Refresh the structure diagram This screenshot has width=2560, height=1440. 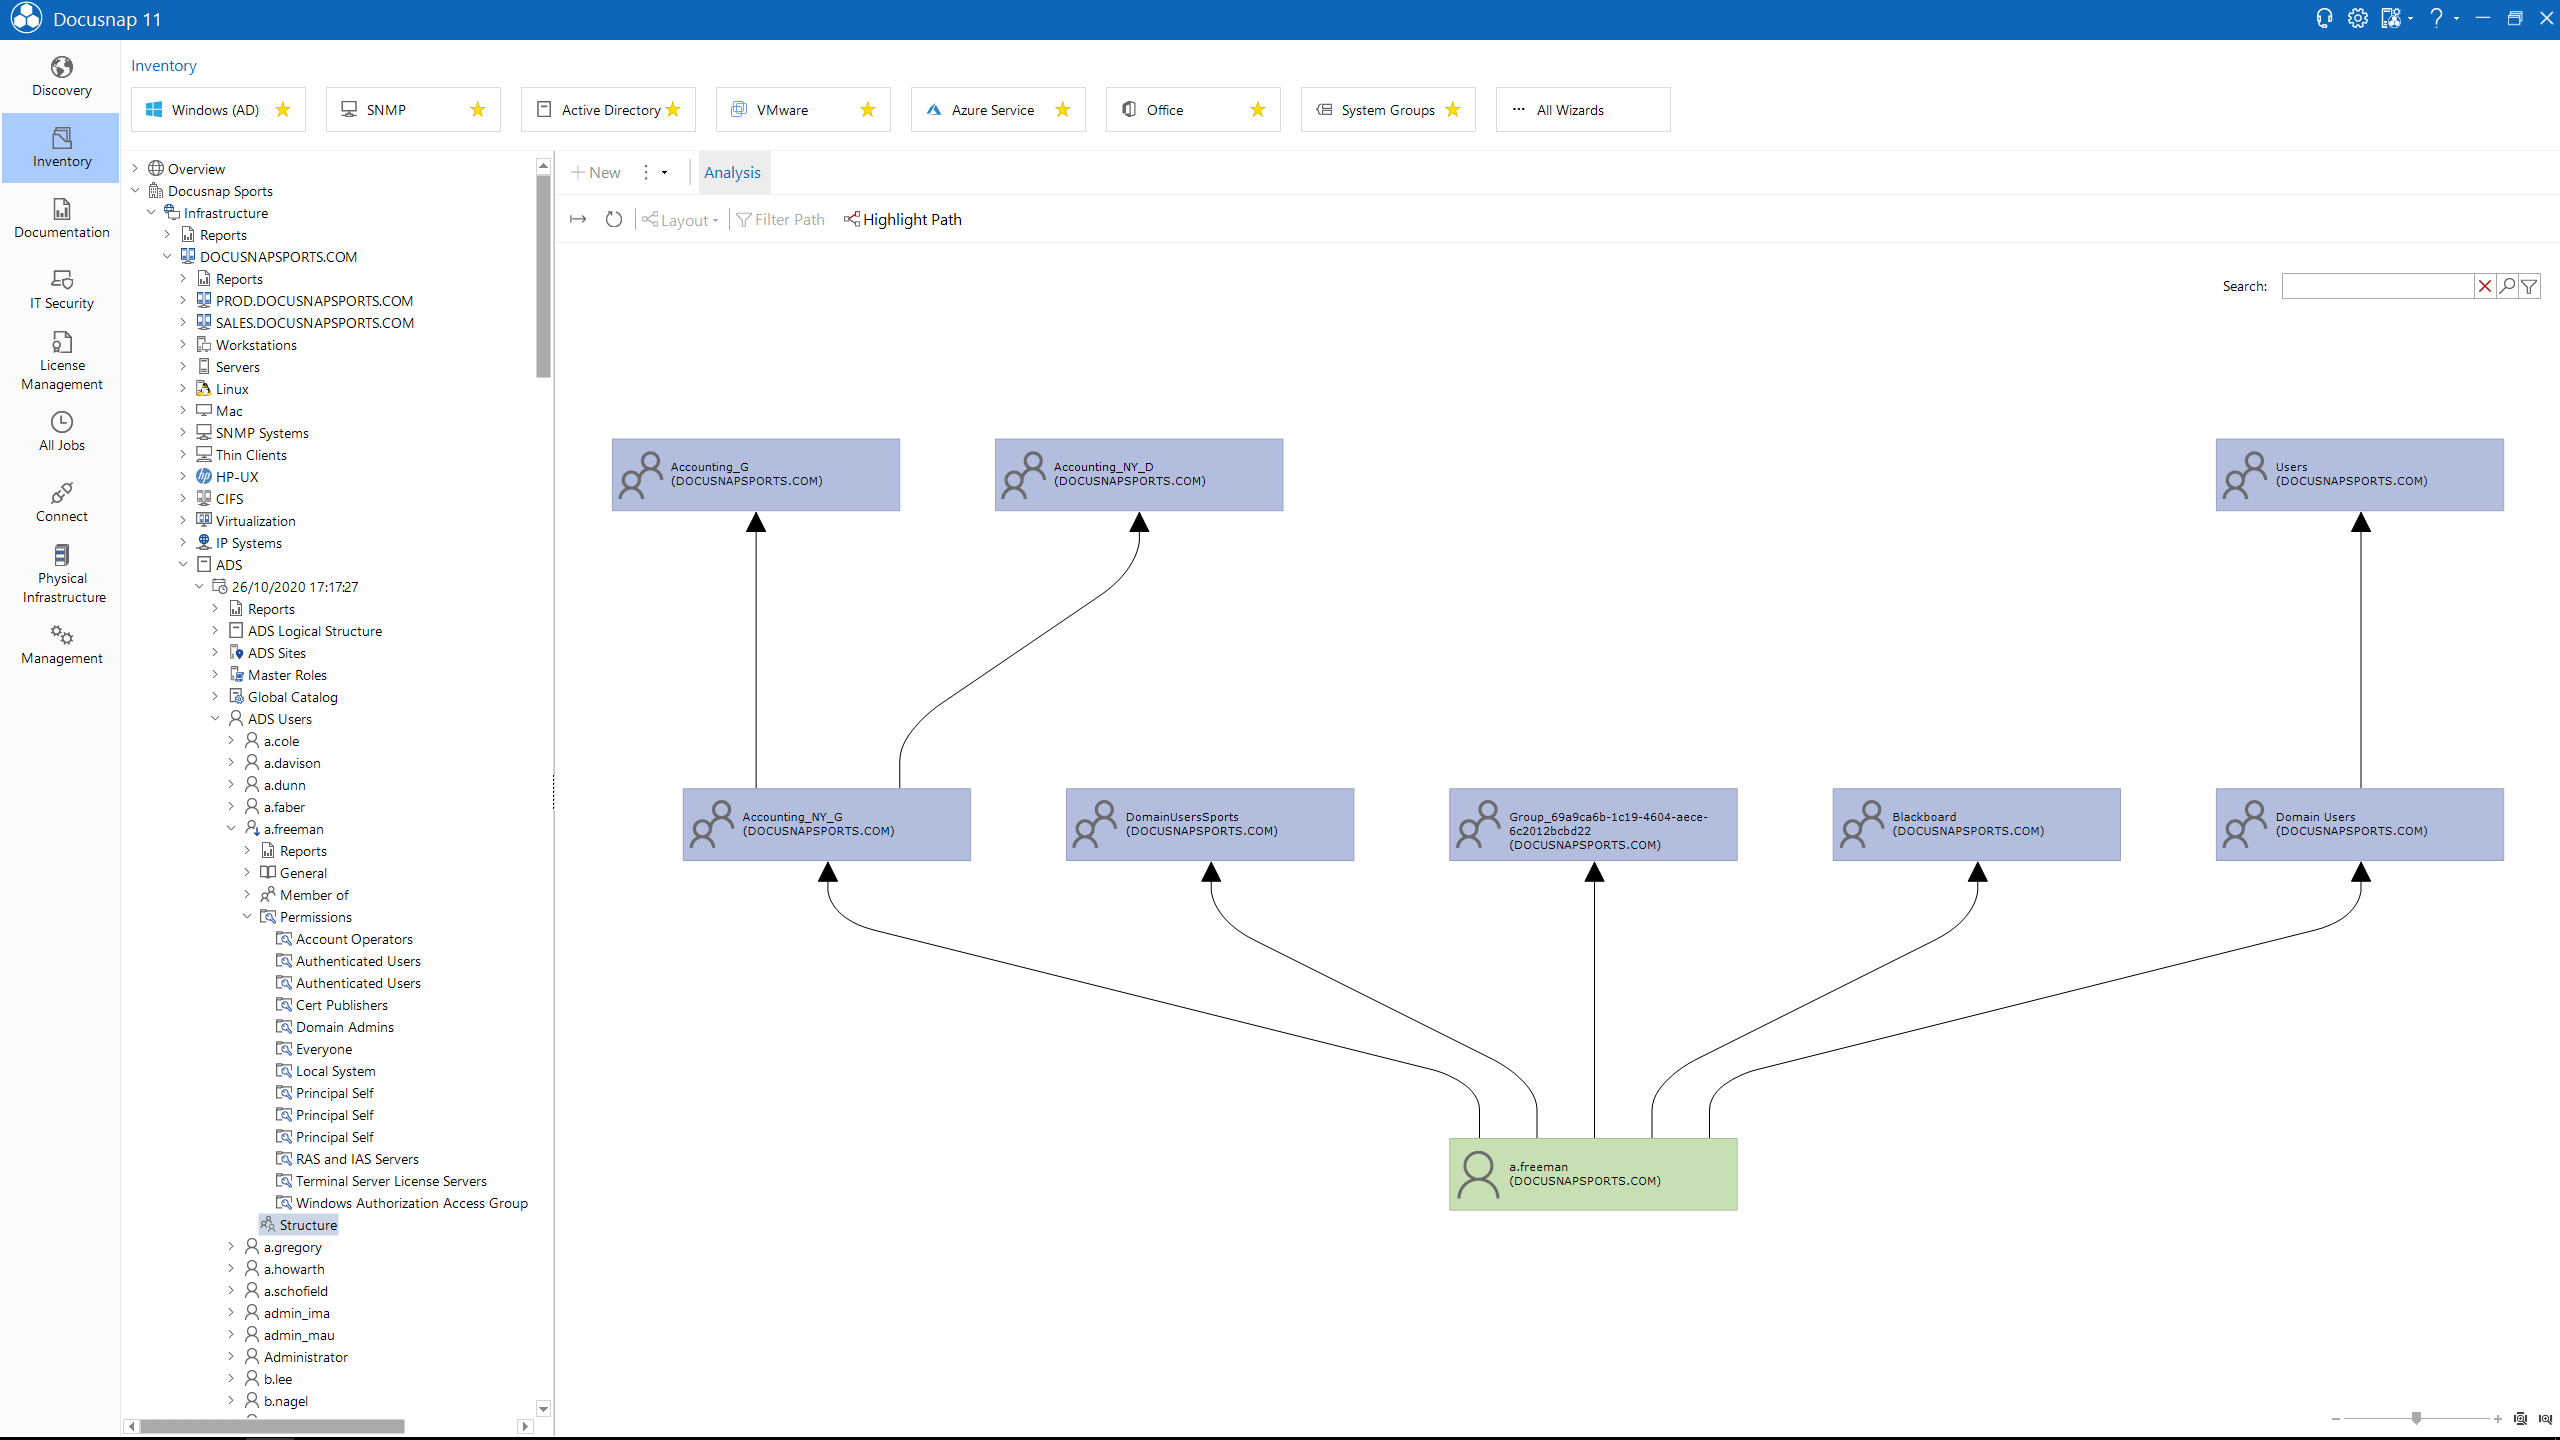click(614, 219)
